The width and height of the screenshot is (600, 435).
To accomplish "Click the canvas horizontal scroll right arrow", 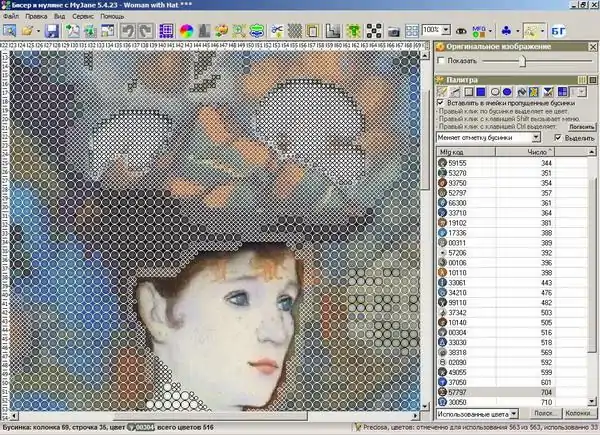I will pos(416,415).
